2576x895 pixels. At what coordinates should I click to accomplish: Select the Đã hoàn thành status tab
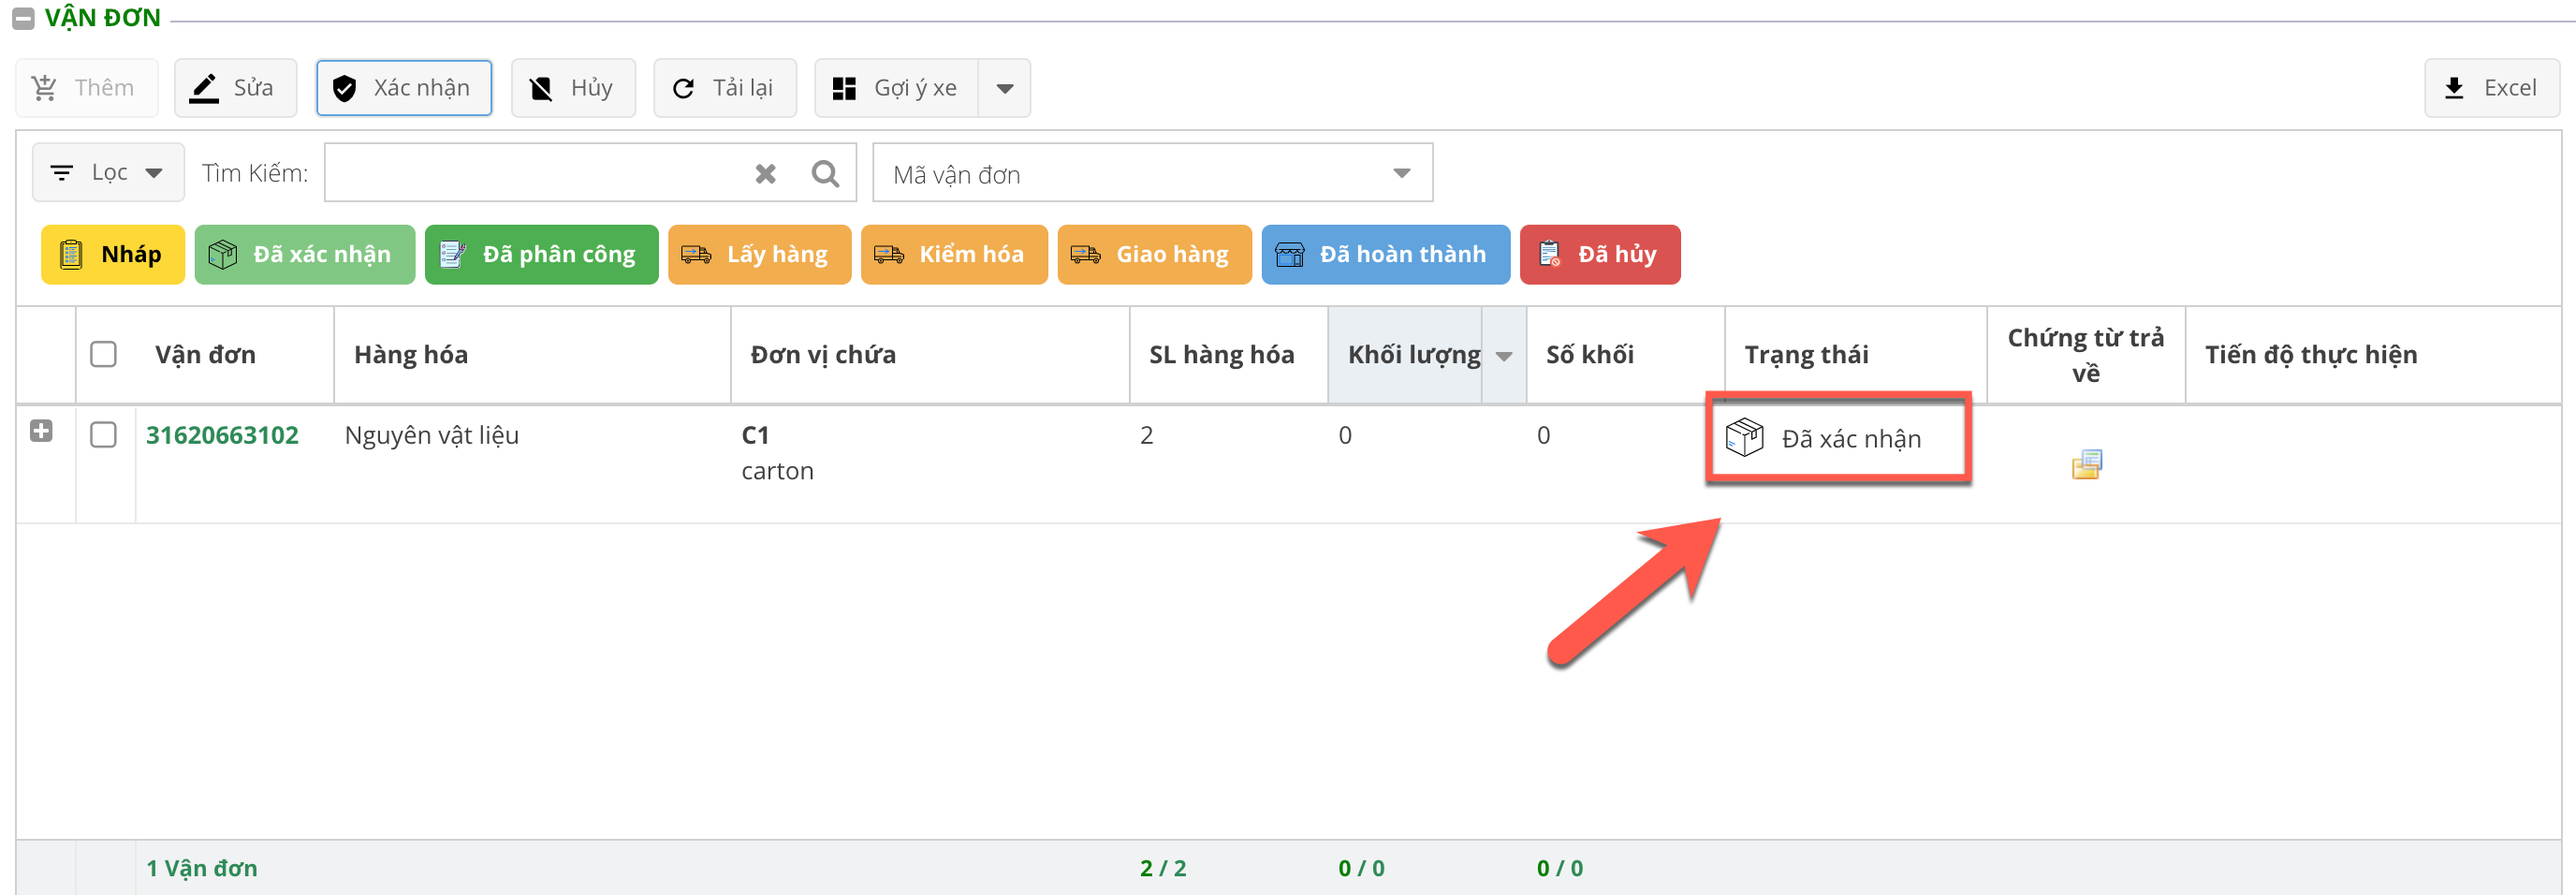[x=1384, y=255]
